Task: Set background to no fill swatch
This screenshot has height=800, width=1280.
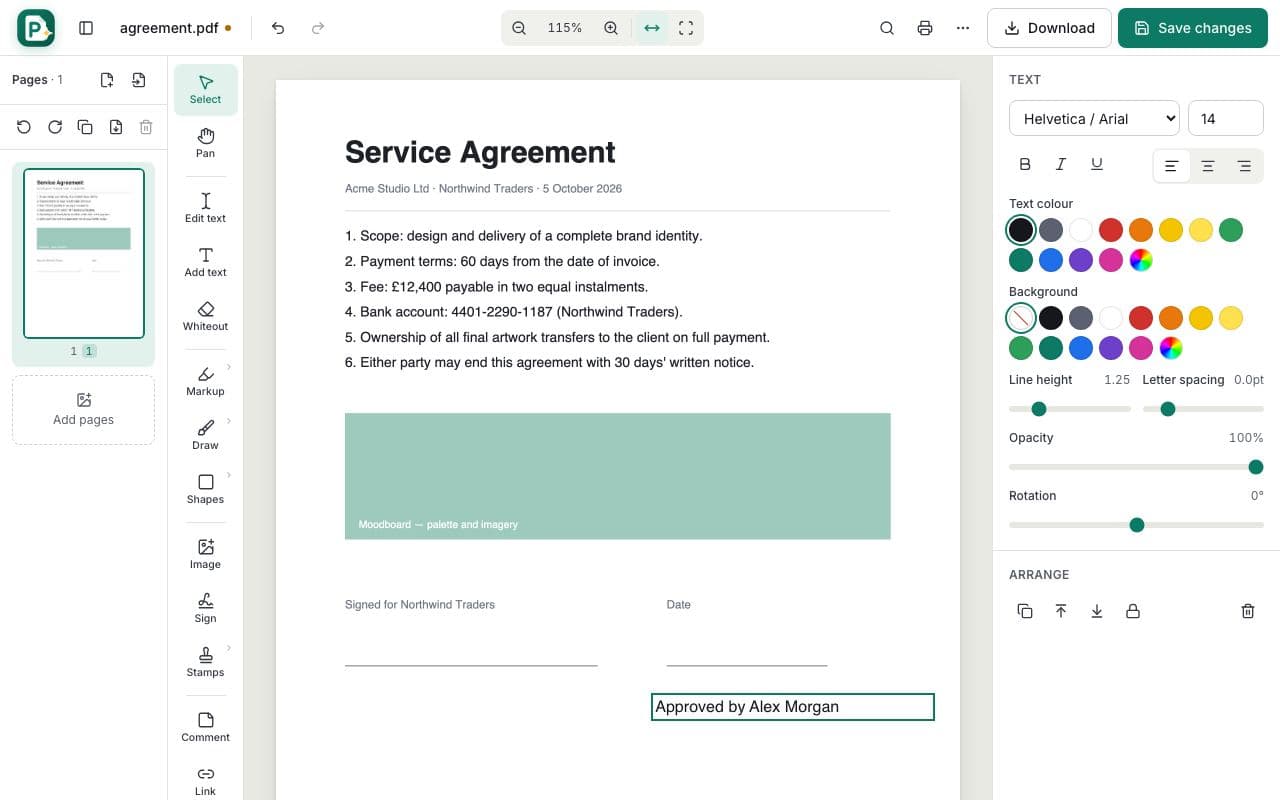Action: (x=1021, y=318)
